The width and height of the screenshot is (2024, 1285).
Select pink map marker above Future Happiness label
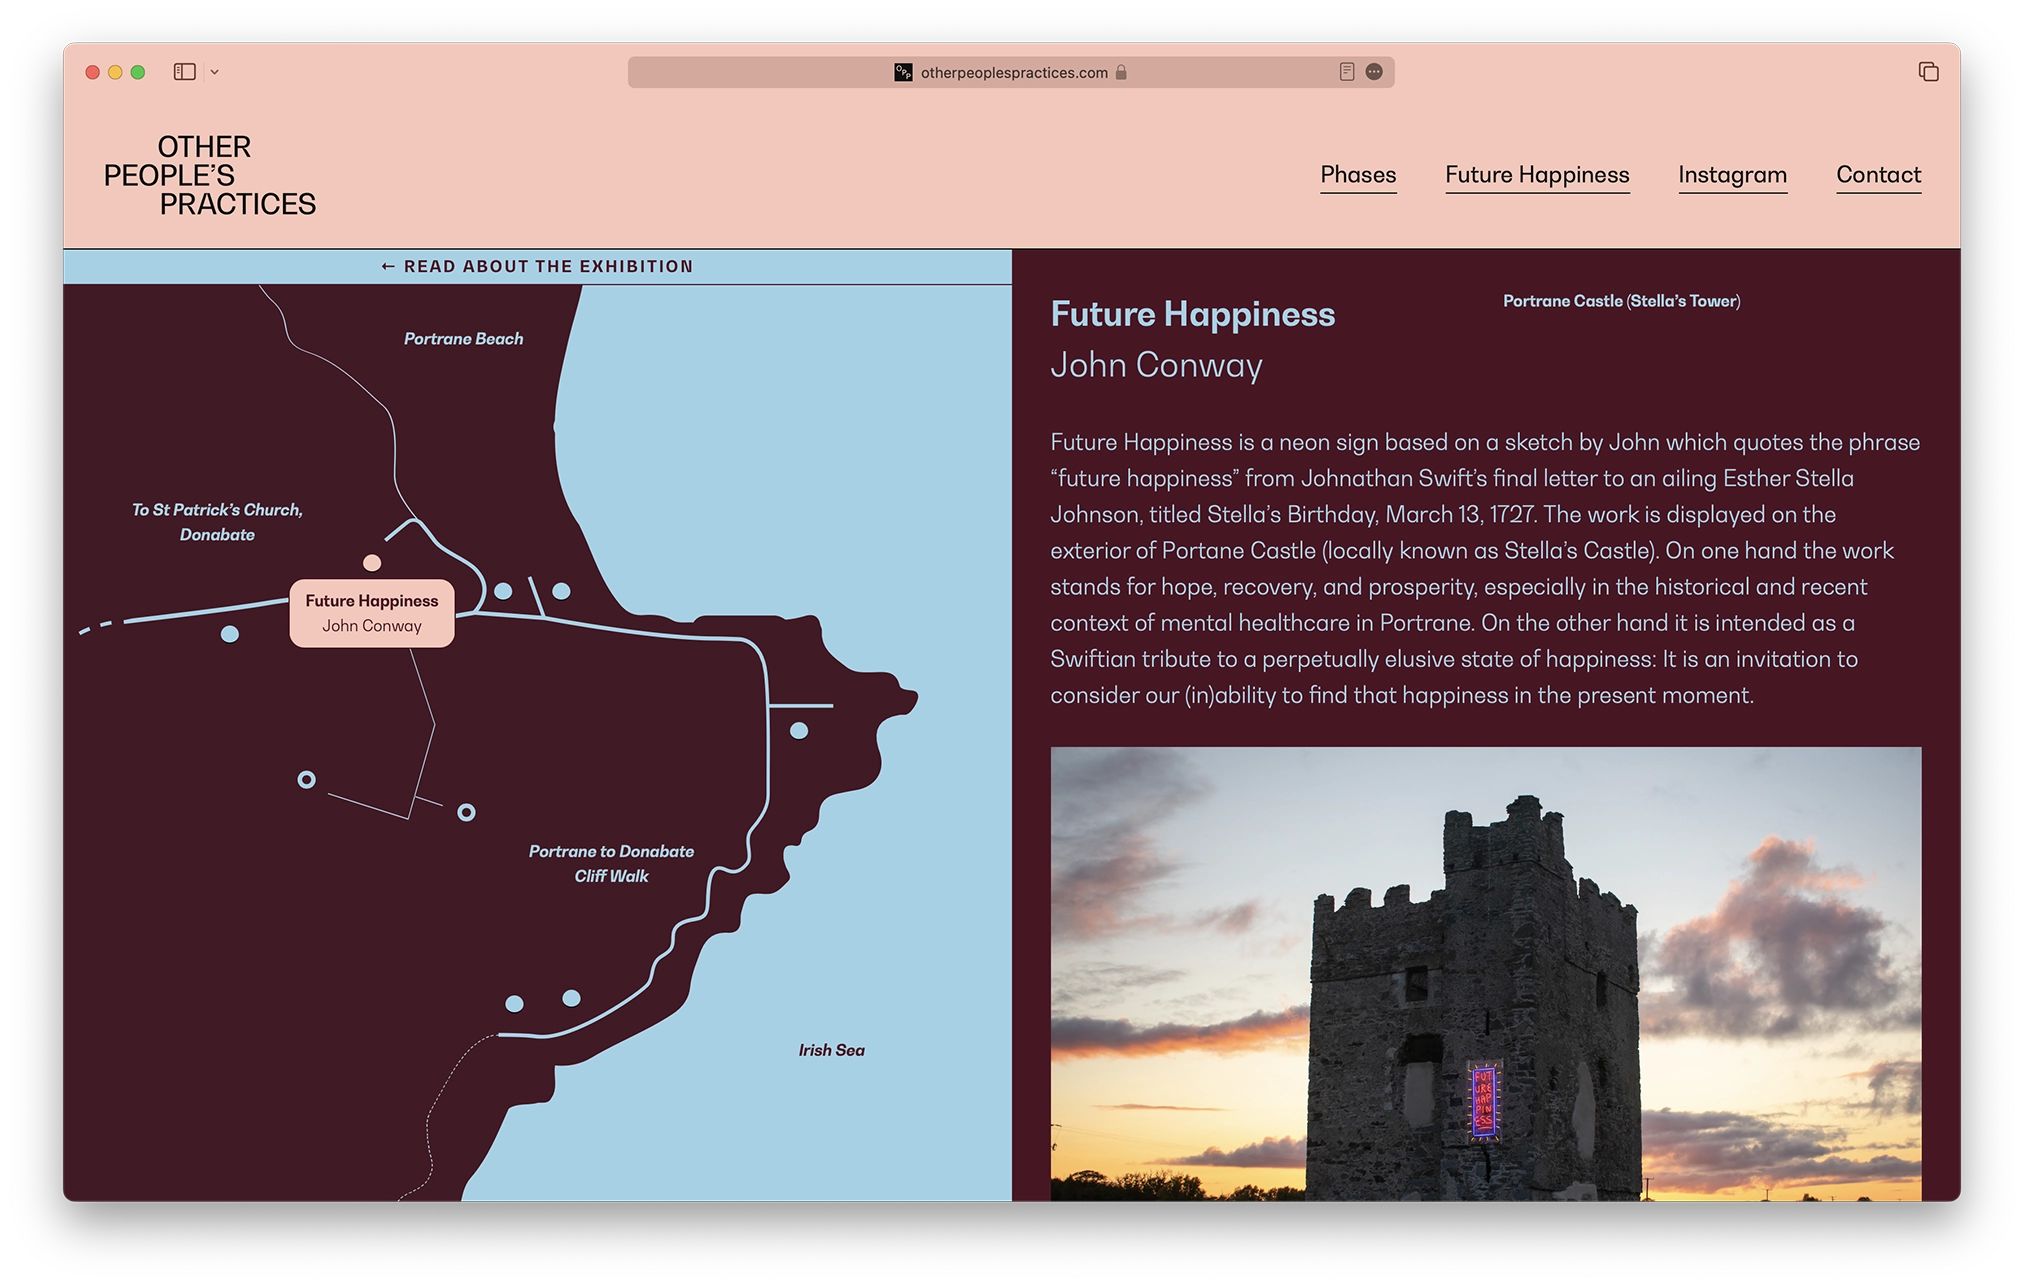372,563
